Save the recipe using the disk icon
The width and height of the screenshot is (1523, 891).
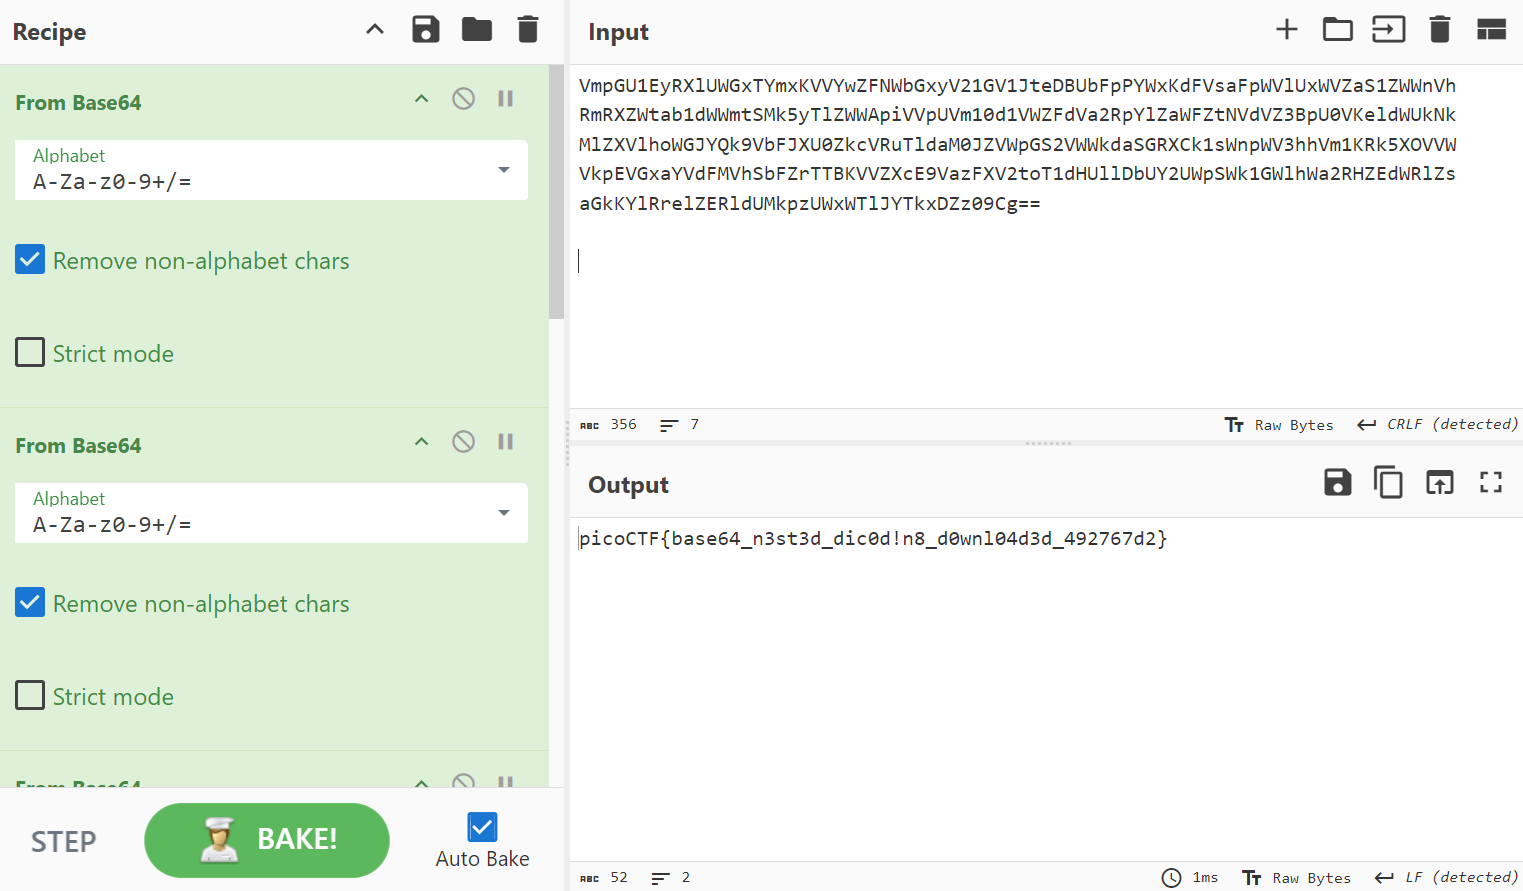426,30
